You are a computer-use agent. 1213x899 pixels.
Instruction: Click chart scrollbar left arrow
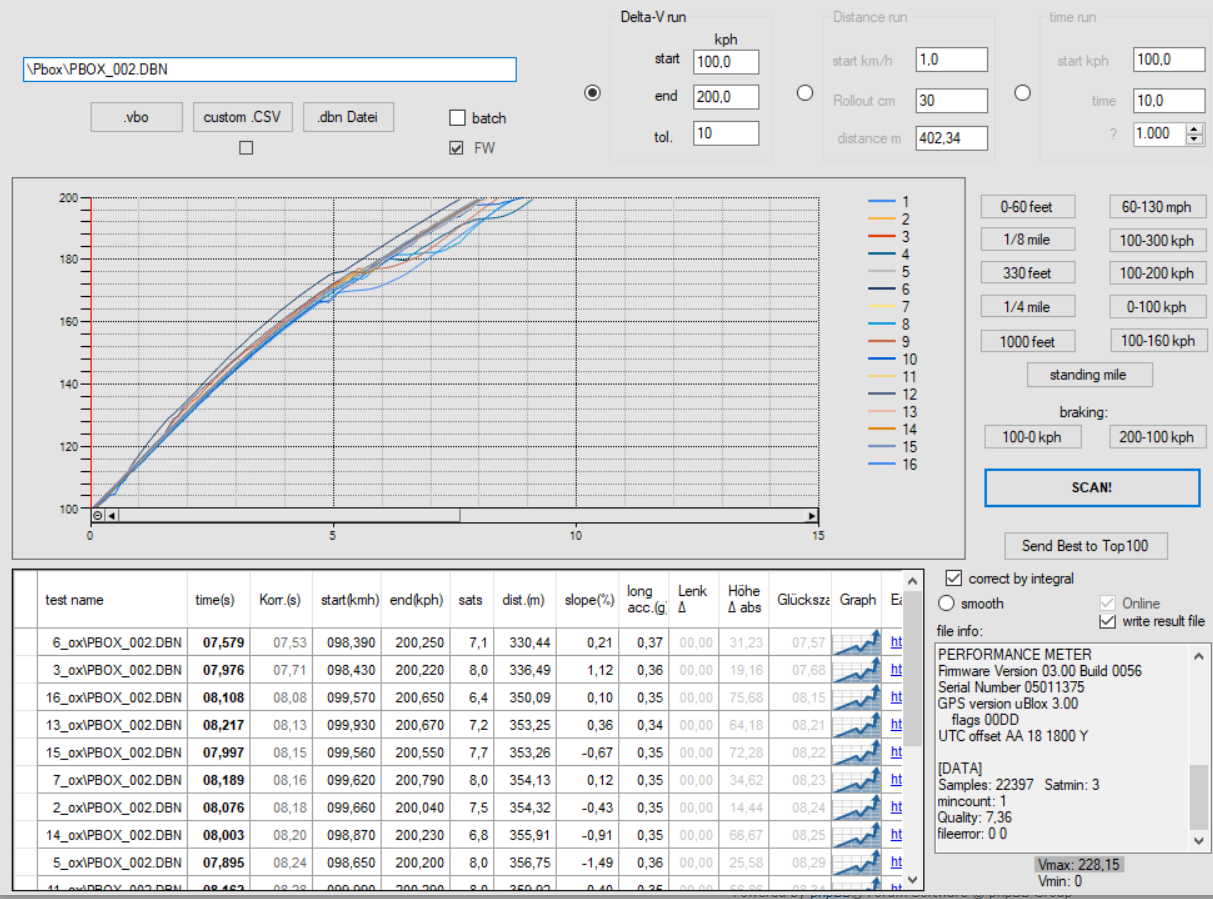coord(112,516)
